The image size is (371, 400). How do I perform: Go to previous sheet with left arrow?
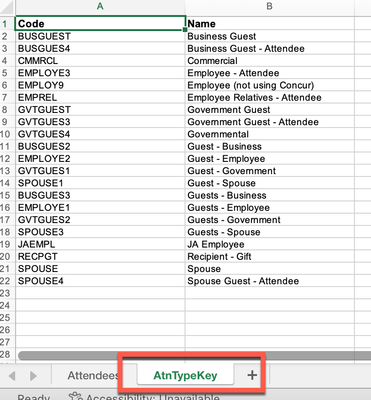tap(12, 376)
